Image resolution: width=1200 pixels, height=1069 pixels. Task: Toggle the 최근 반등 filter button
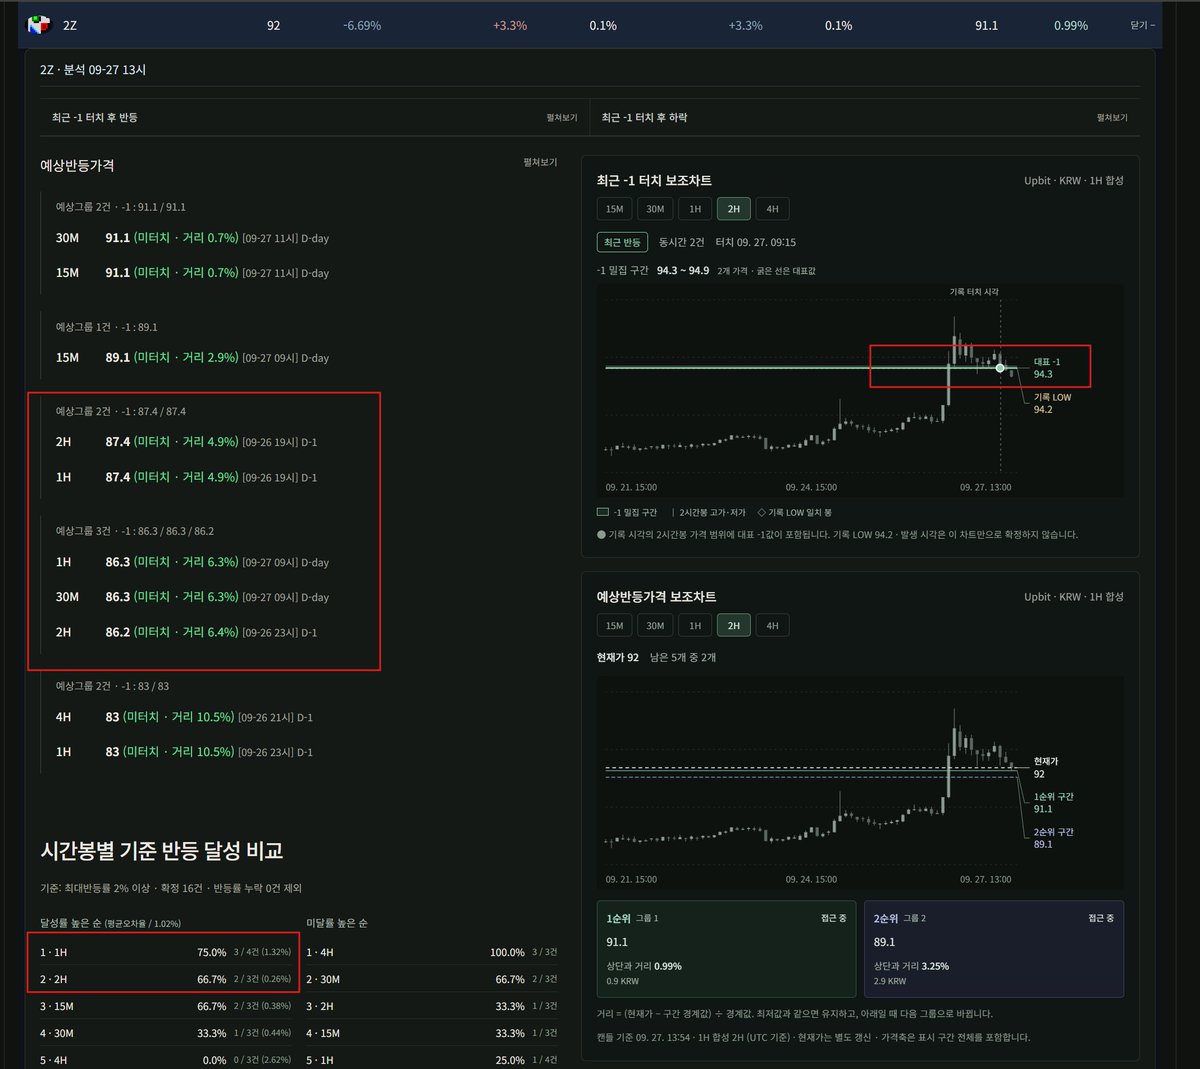(x=622, y=242)
